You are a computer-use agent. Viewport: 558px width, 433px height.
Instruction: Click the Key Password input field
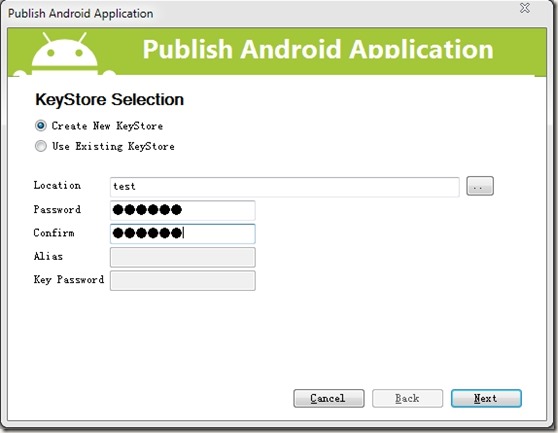183,281
